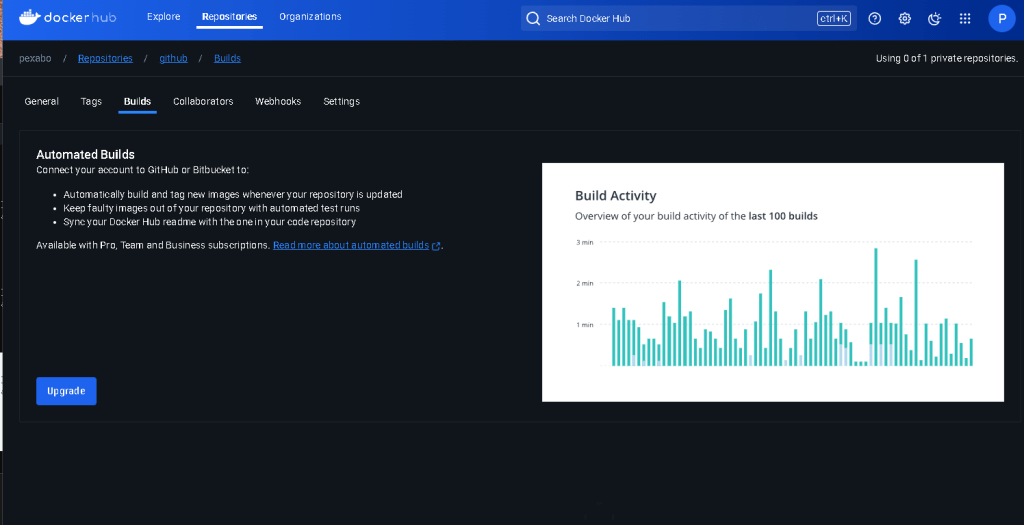The image size is (1024, 525).
Task: Toggle dark mode moon icon
Action: pyautogui.click(x=935, y=19)
